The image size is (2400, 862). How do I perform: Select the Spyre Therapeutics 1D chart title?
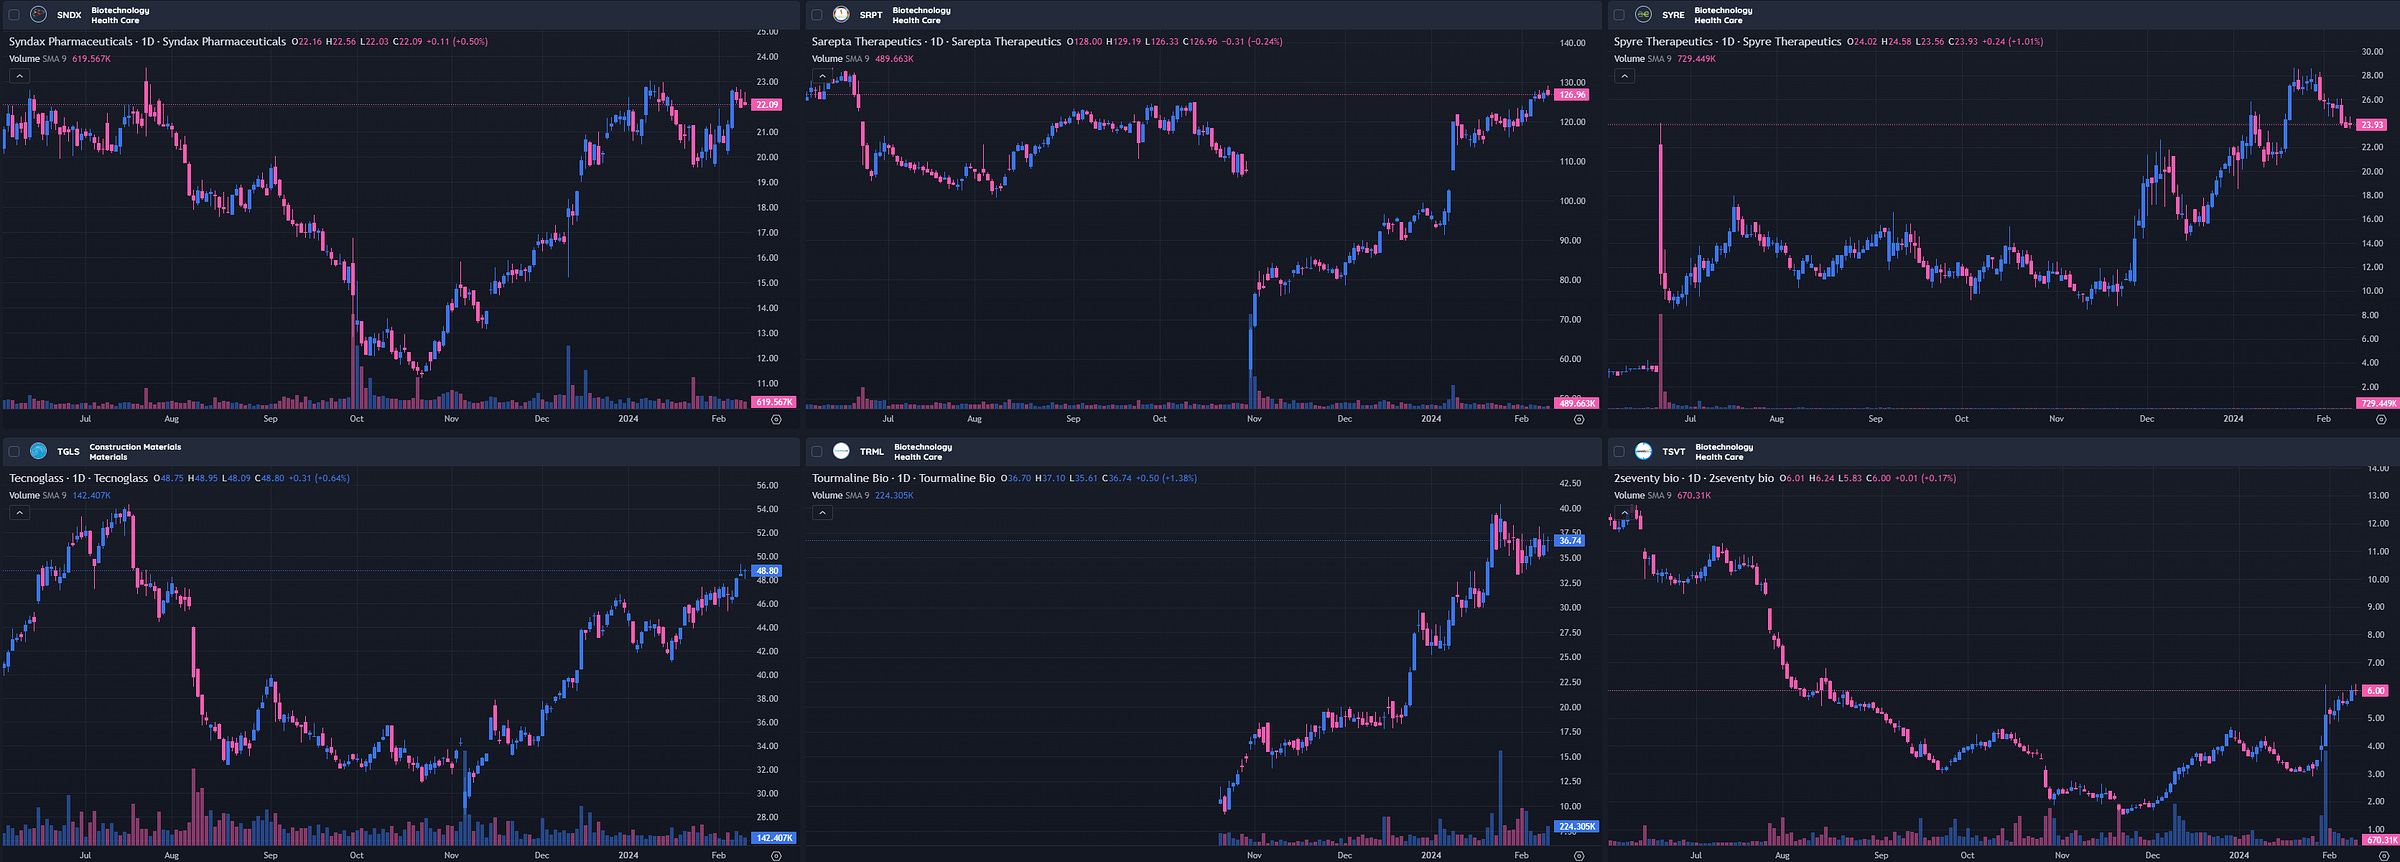[x=1727, y=42]
